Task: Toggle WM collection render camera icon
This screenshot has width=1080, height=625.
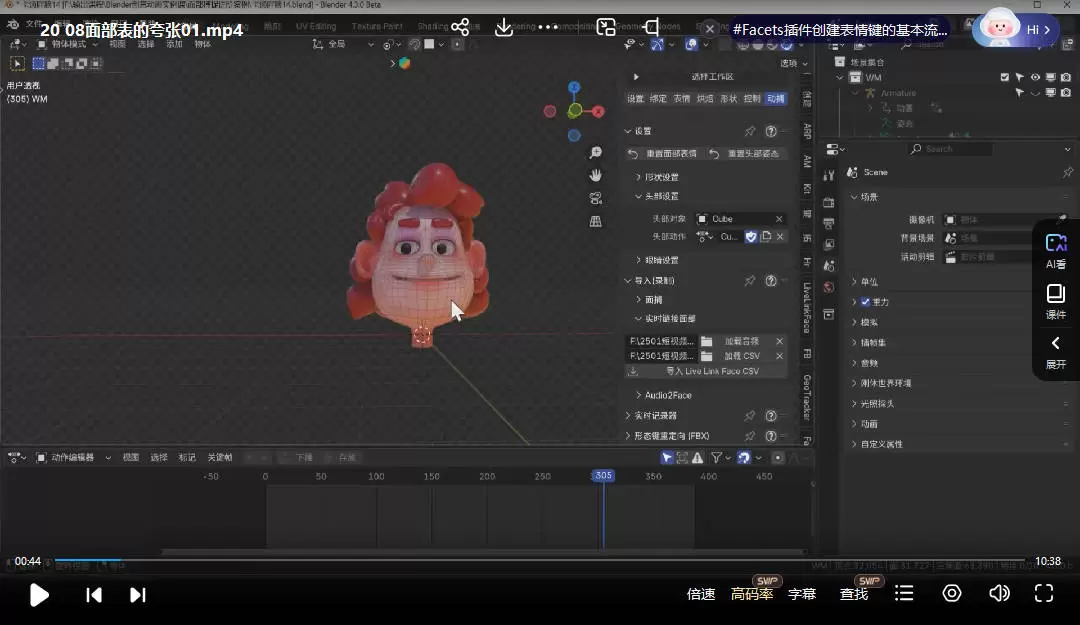Action: (1066, 77)
